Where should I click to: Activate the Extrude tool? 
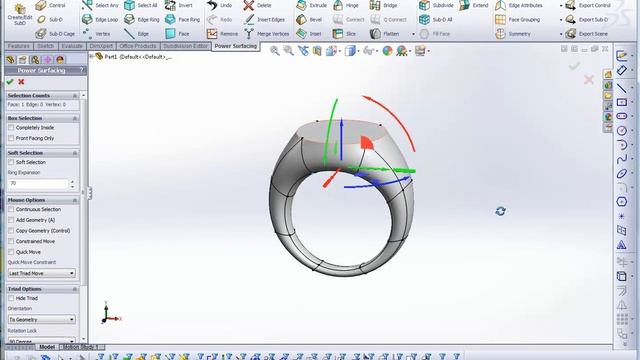pos(312,5)
